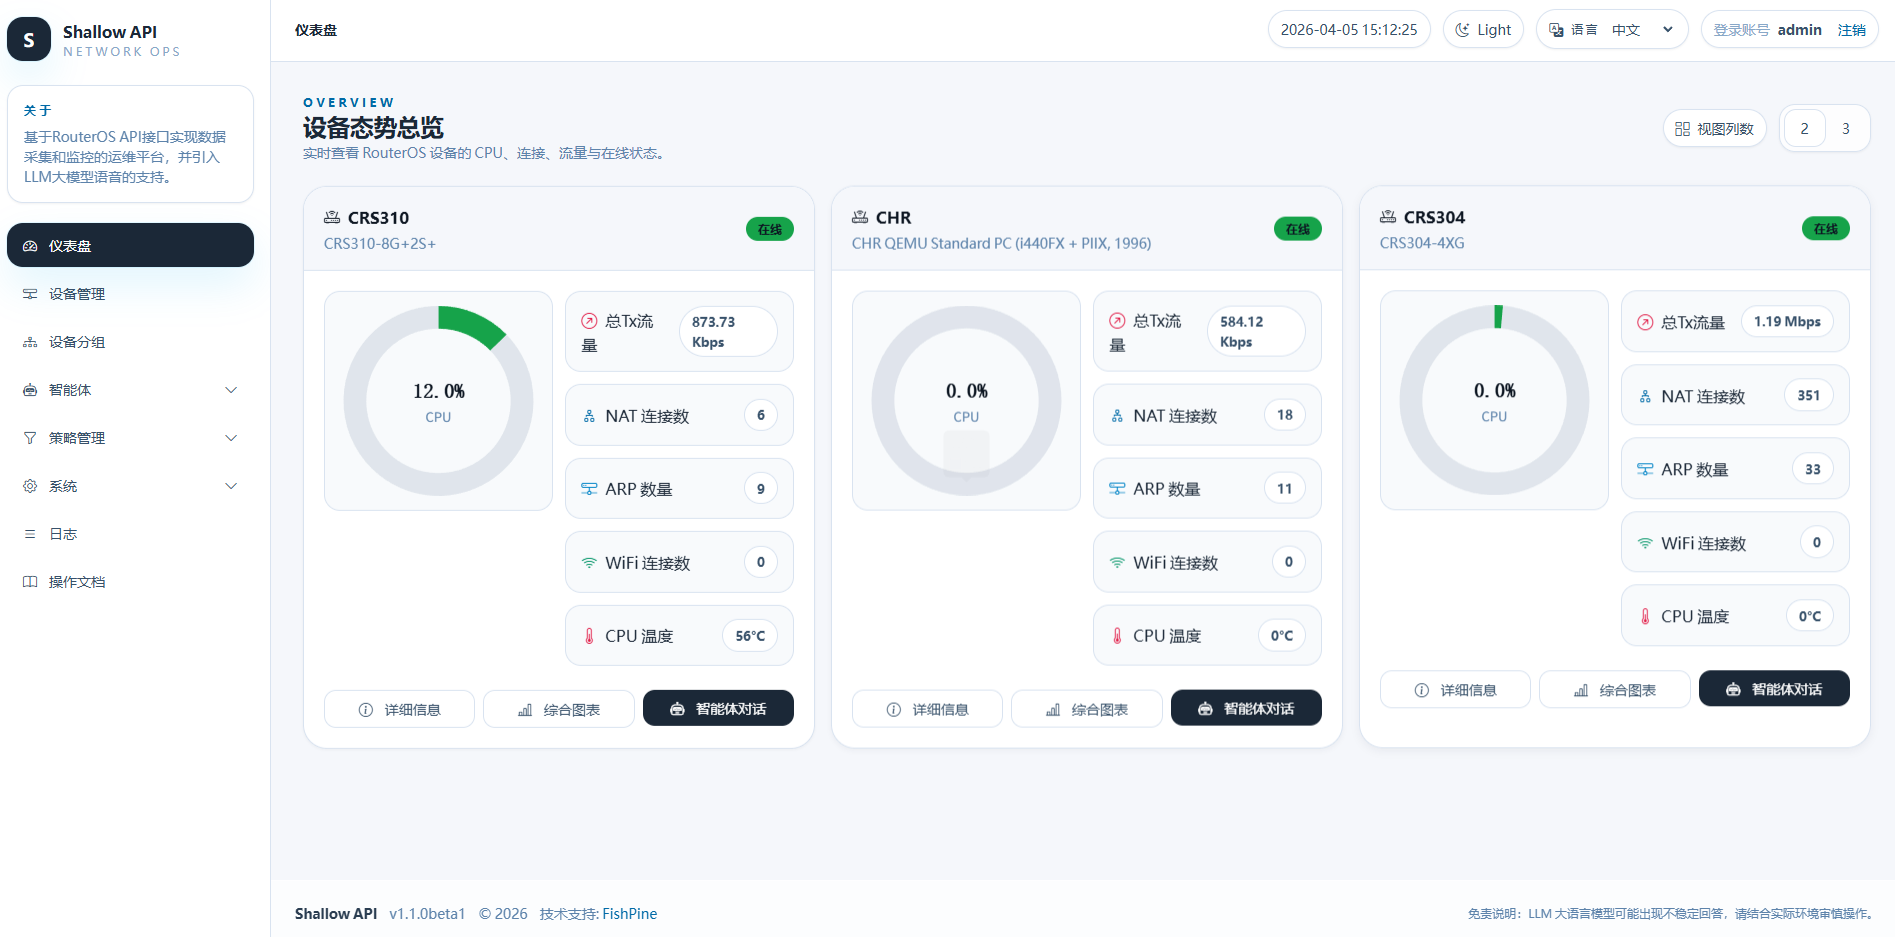
Task: Click the NAT connections icon in CHR card
Action: 1117,416
